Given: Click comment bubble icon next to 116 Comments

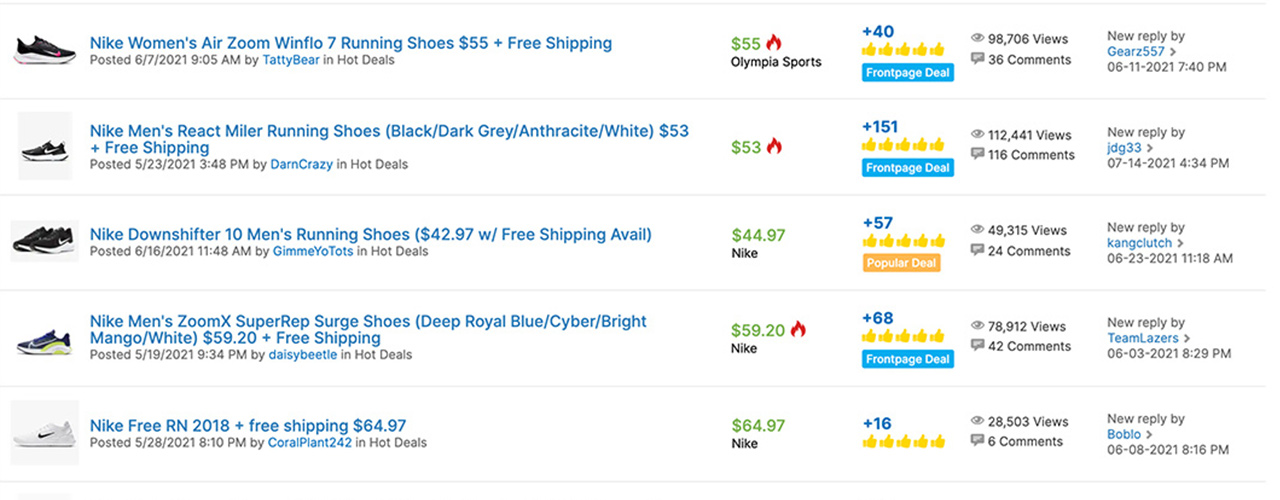Looking at the screenshot, I should pyautogui.click(x=977, y=155).
